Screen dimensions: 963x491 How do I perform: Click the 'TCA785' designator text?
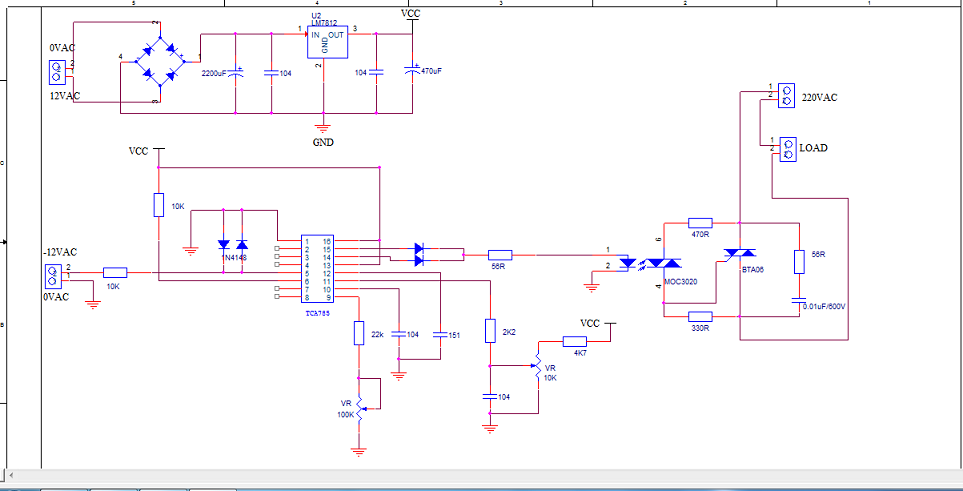(x=316, y=312)
